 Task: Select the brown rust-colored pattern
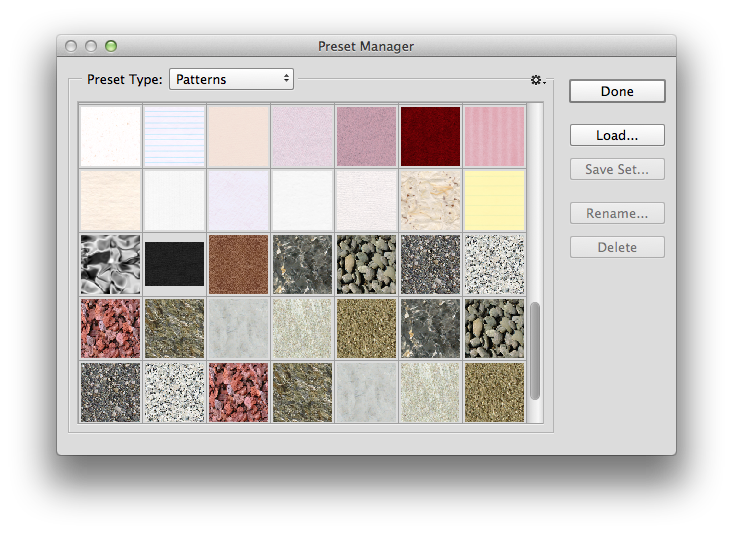tap(238, 265)
